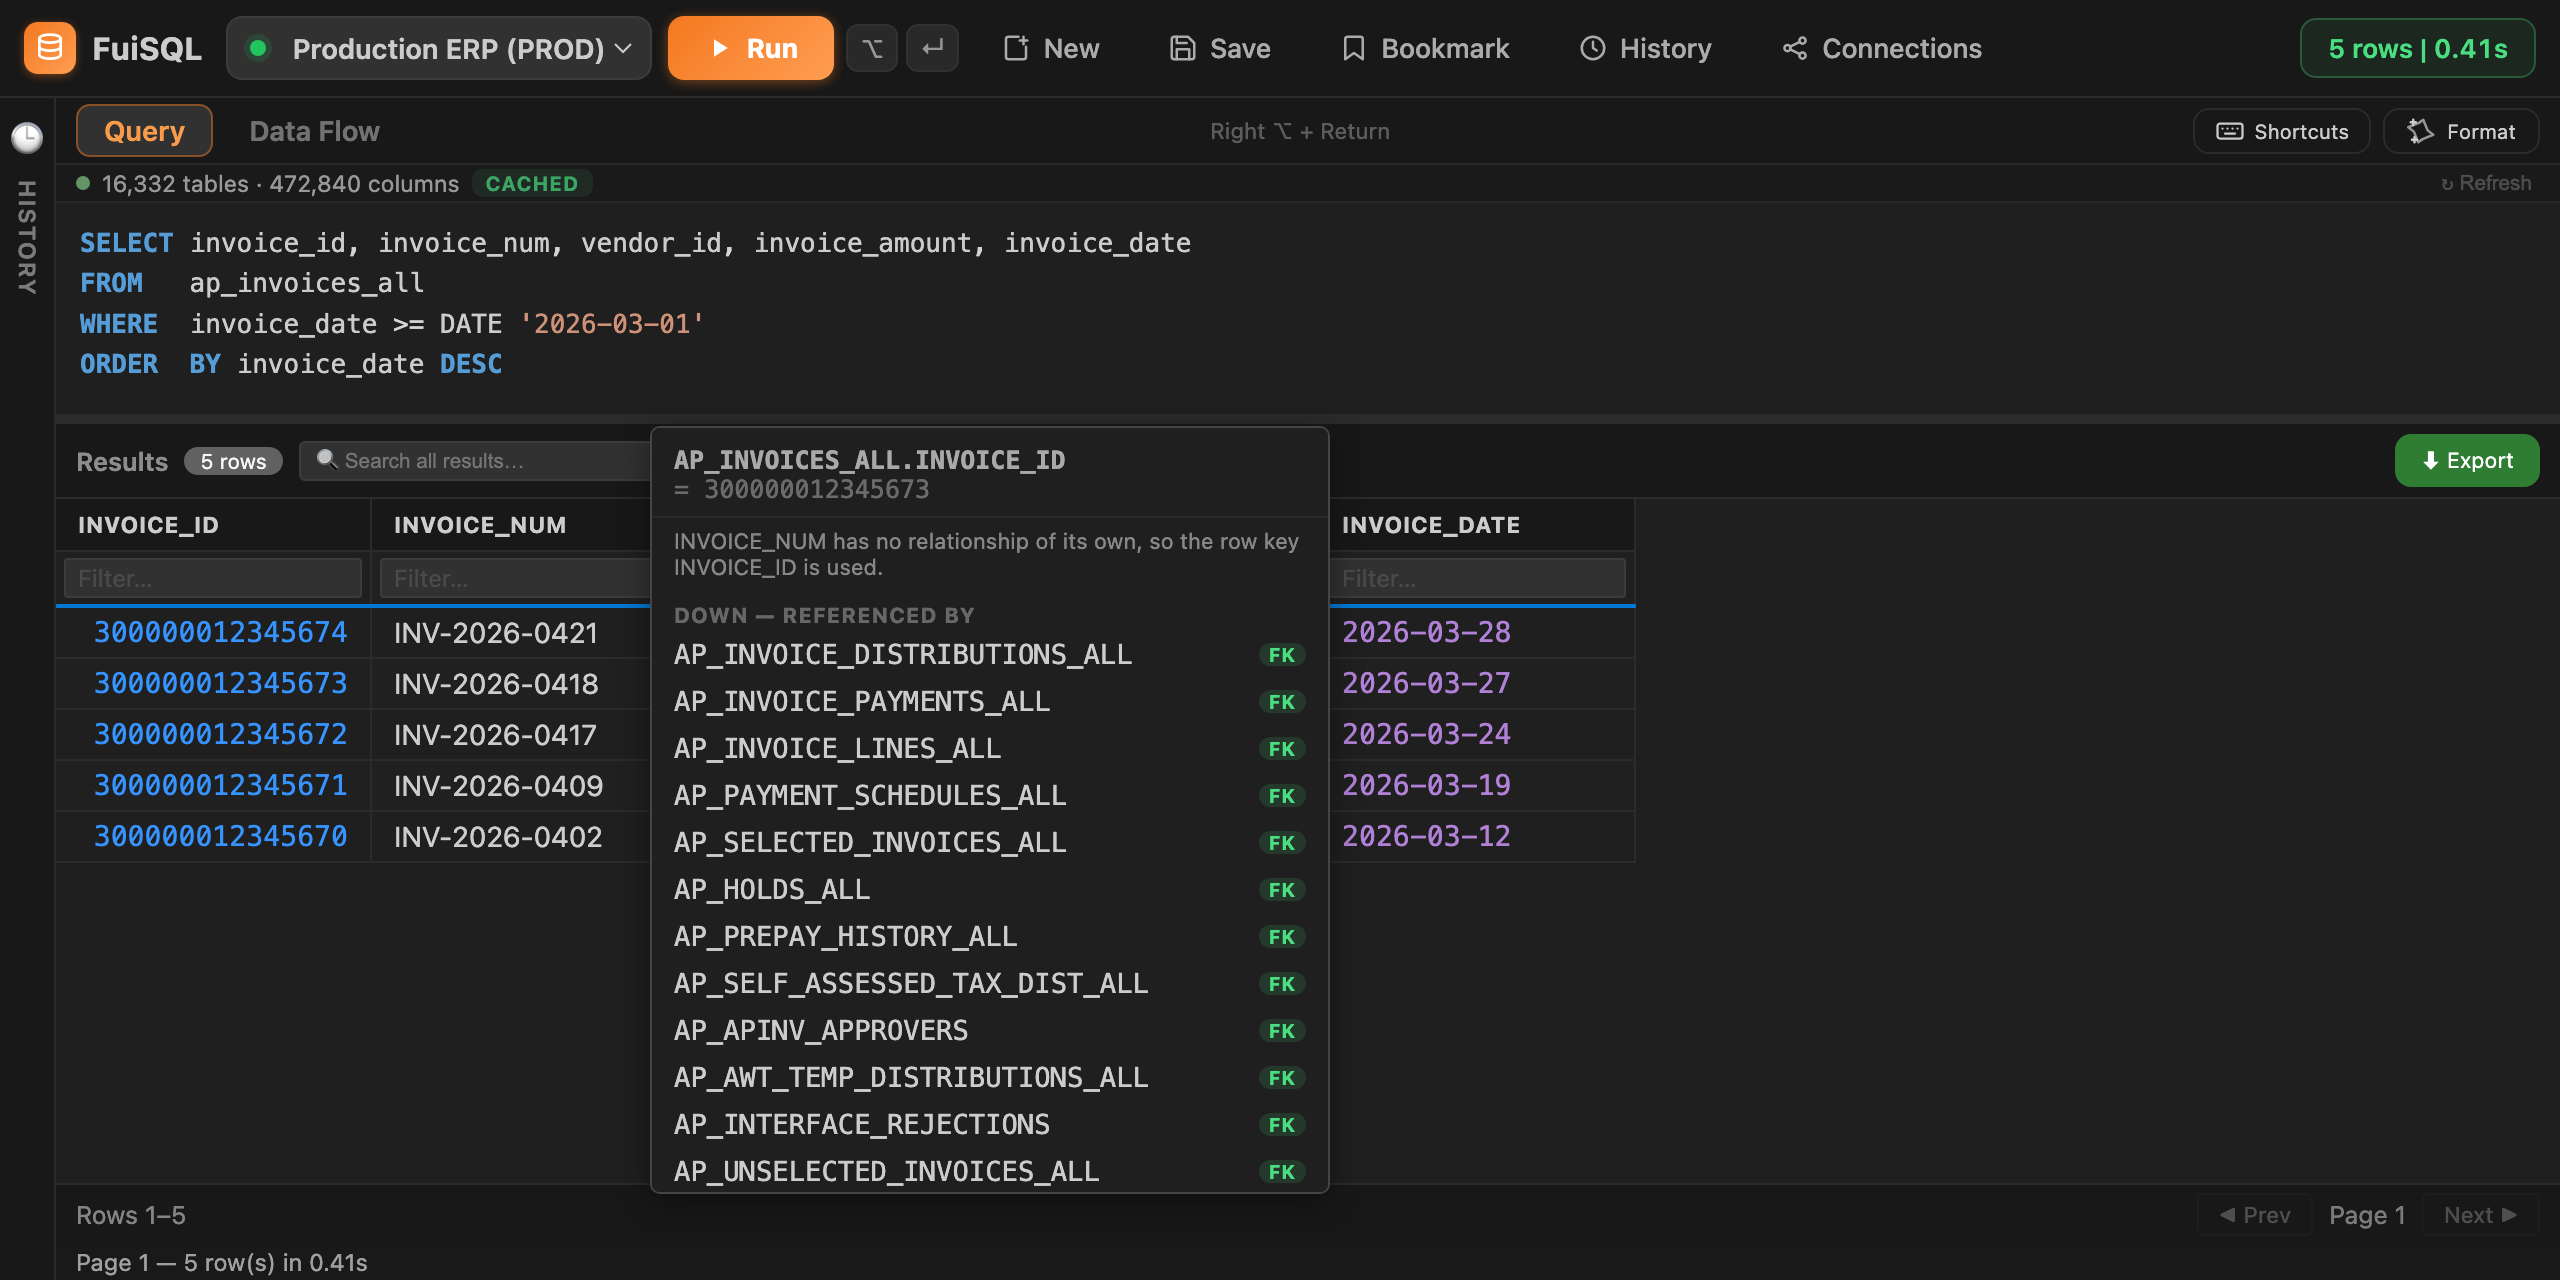Viewport: 2560px width, 1280px height.
Task: Click the Option key shortcut icon button
Action: pyautogui.click(x=872, y=48)
